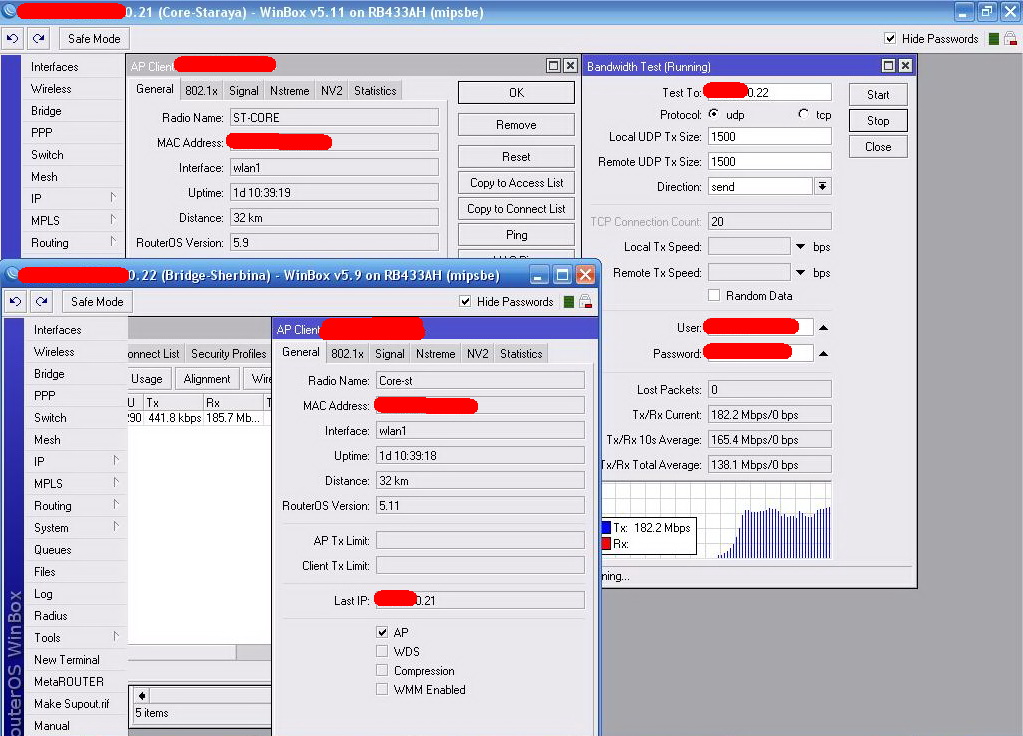
Task: Enable the Random Data checkbox
Action: click(x=714, y=296)
